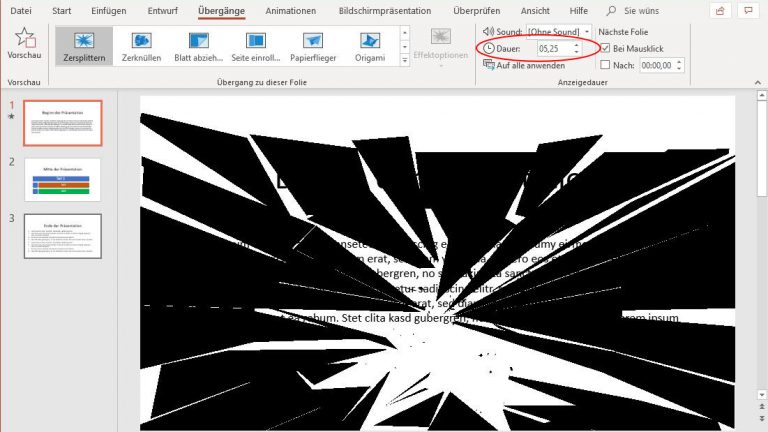Enable the Nach timing checkbox
768x432 pixels.
[x=605, y=65]
